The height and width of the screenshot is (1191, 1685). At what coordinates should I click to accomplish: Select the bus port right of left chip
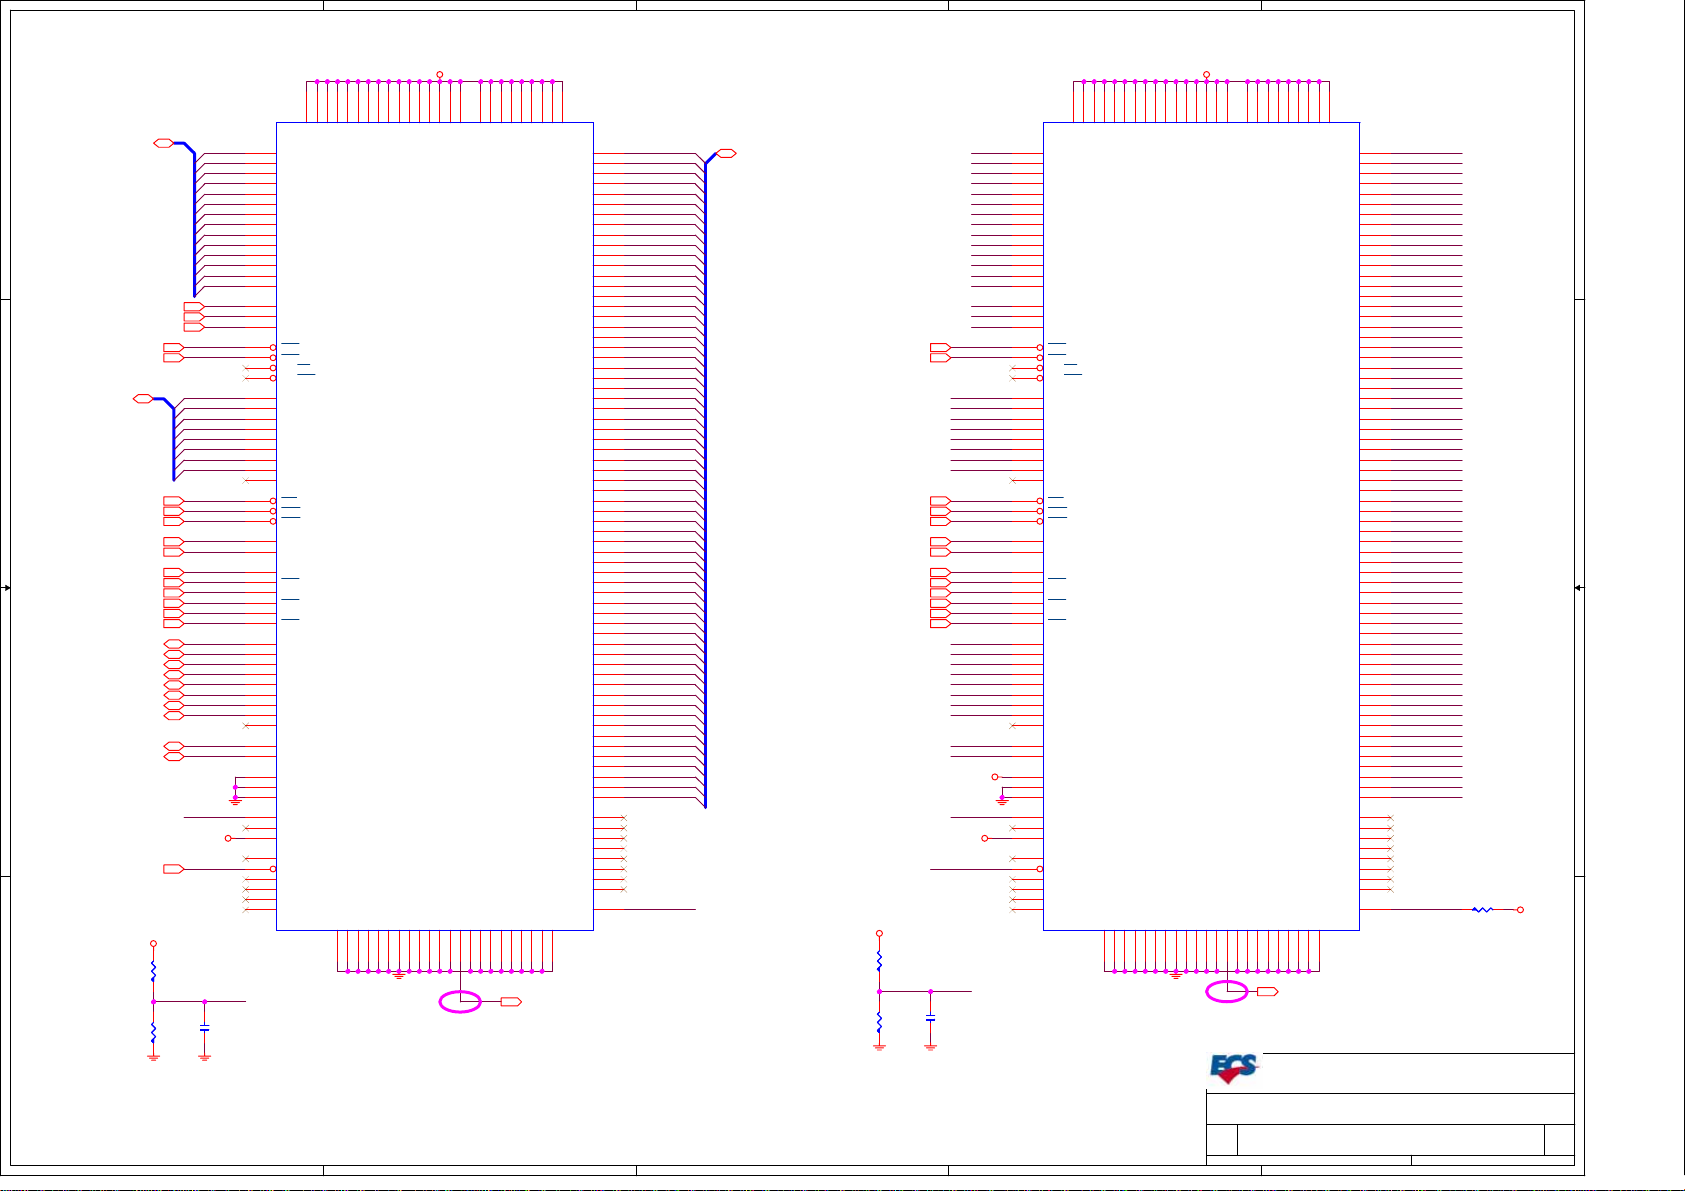click(726, 153)
